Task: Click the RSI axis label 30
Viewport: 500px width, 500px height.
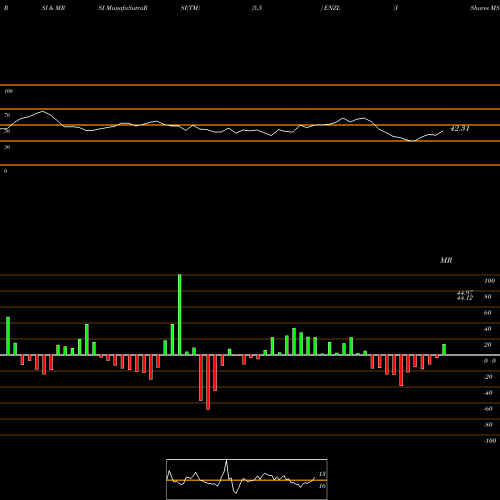Action: [x=7, y=147]
